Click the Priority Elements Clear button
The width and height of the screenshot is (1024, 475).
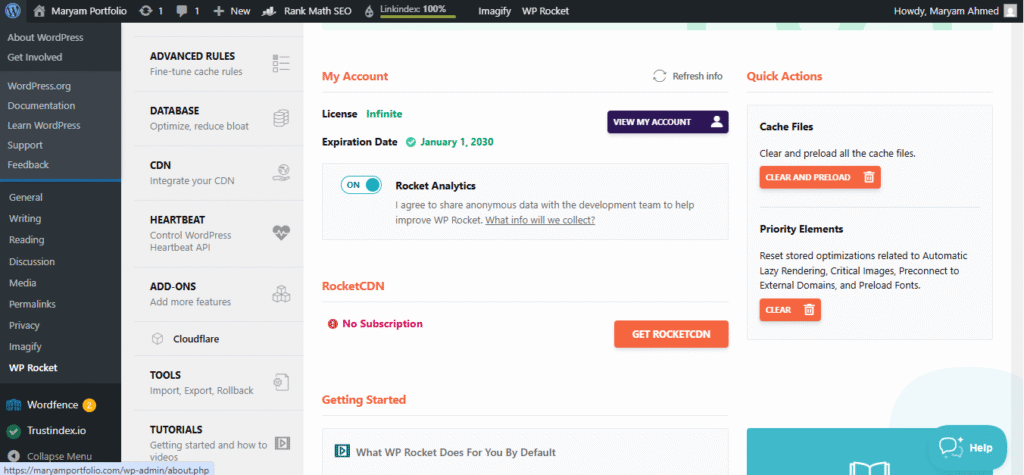tap(790, 310)
